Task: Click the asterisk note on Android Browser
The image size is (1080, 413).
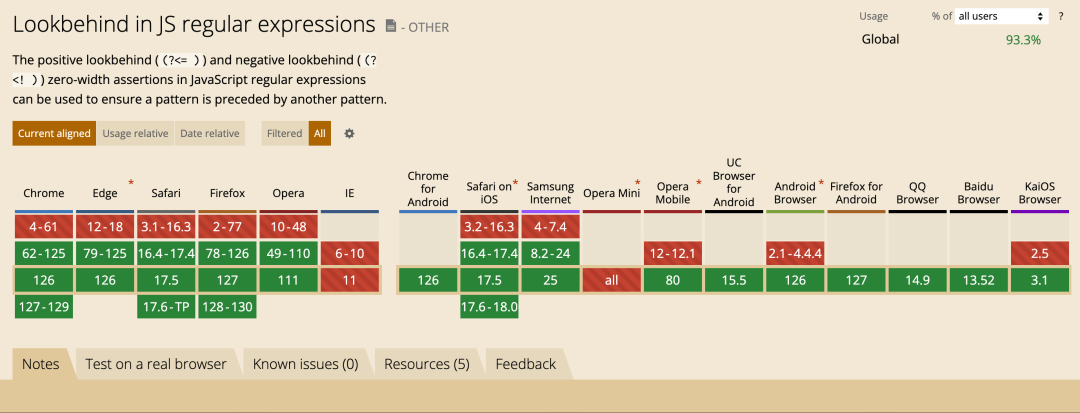Action: point(821,183)
